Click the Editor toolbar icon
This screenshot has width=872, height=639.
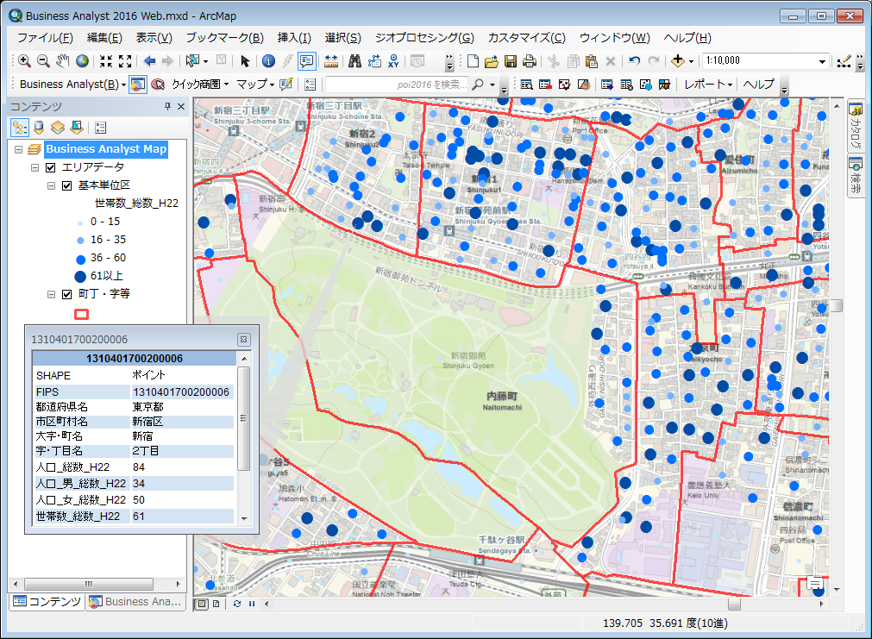(x=844, y=61)
